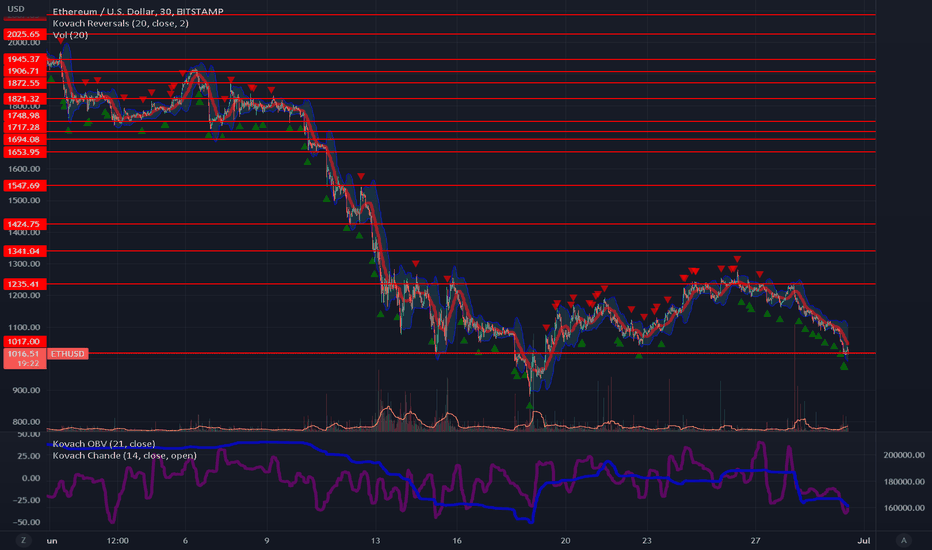Click the -25.00 Chande scale value
This screenshot has width=932, height=550.
coord(28,500)
